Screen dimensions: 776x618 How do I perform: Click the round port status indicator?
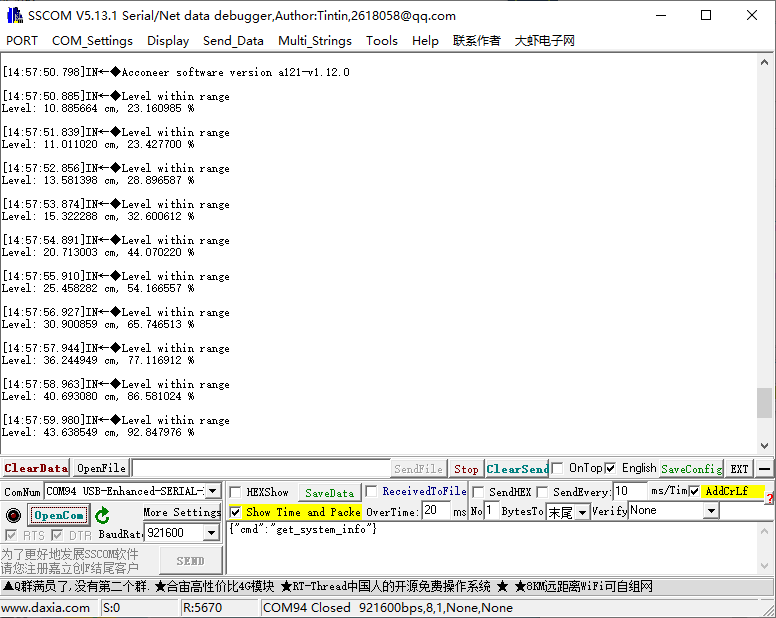coord(13,516)
